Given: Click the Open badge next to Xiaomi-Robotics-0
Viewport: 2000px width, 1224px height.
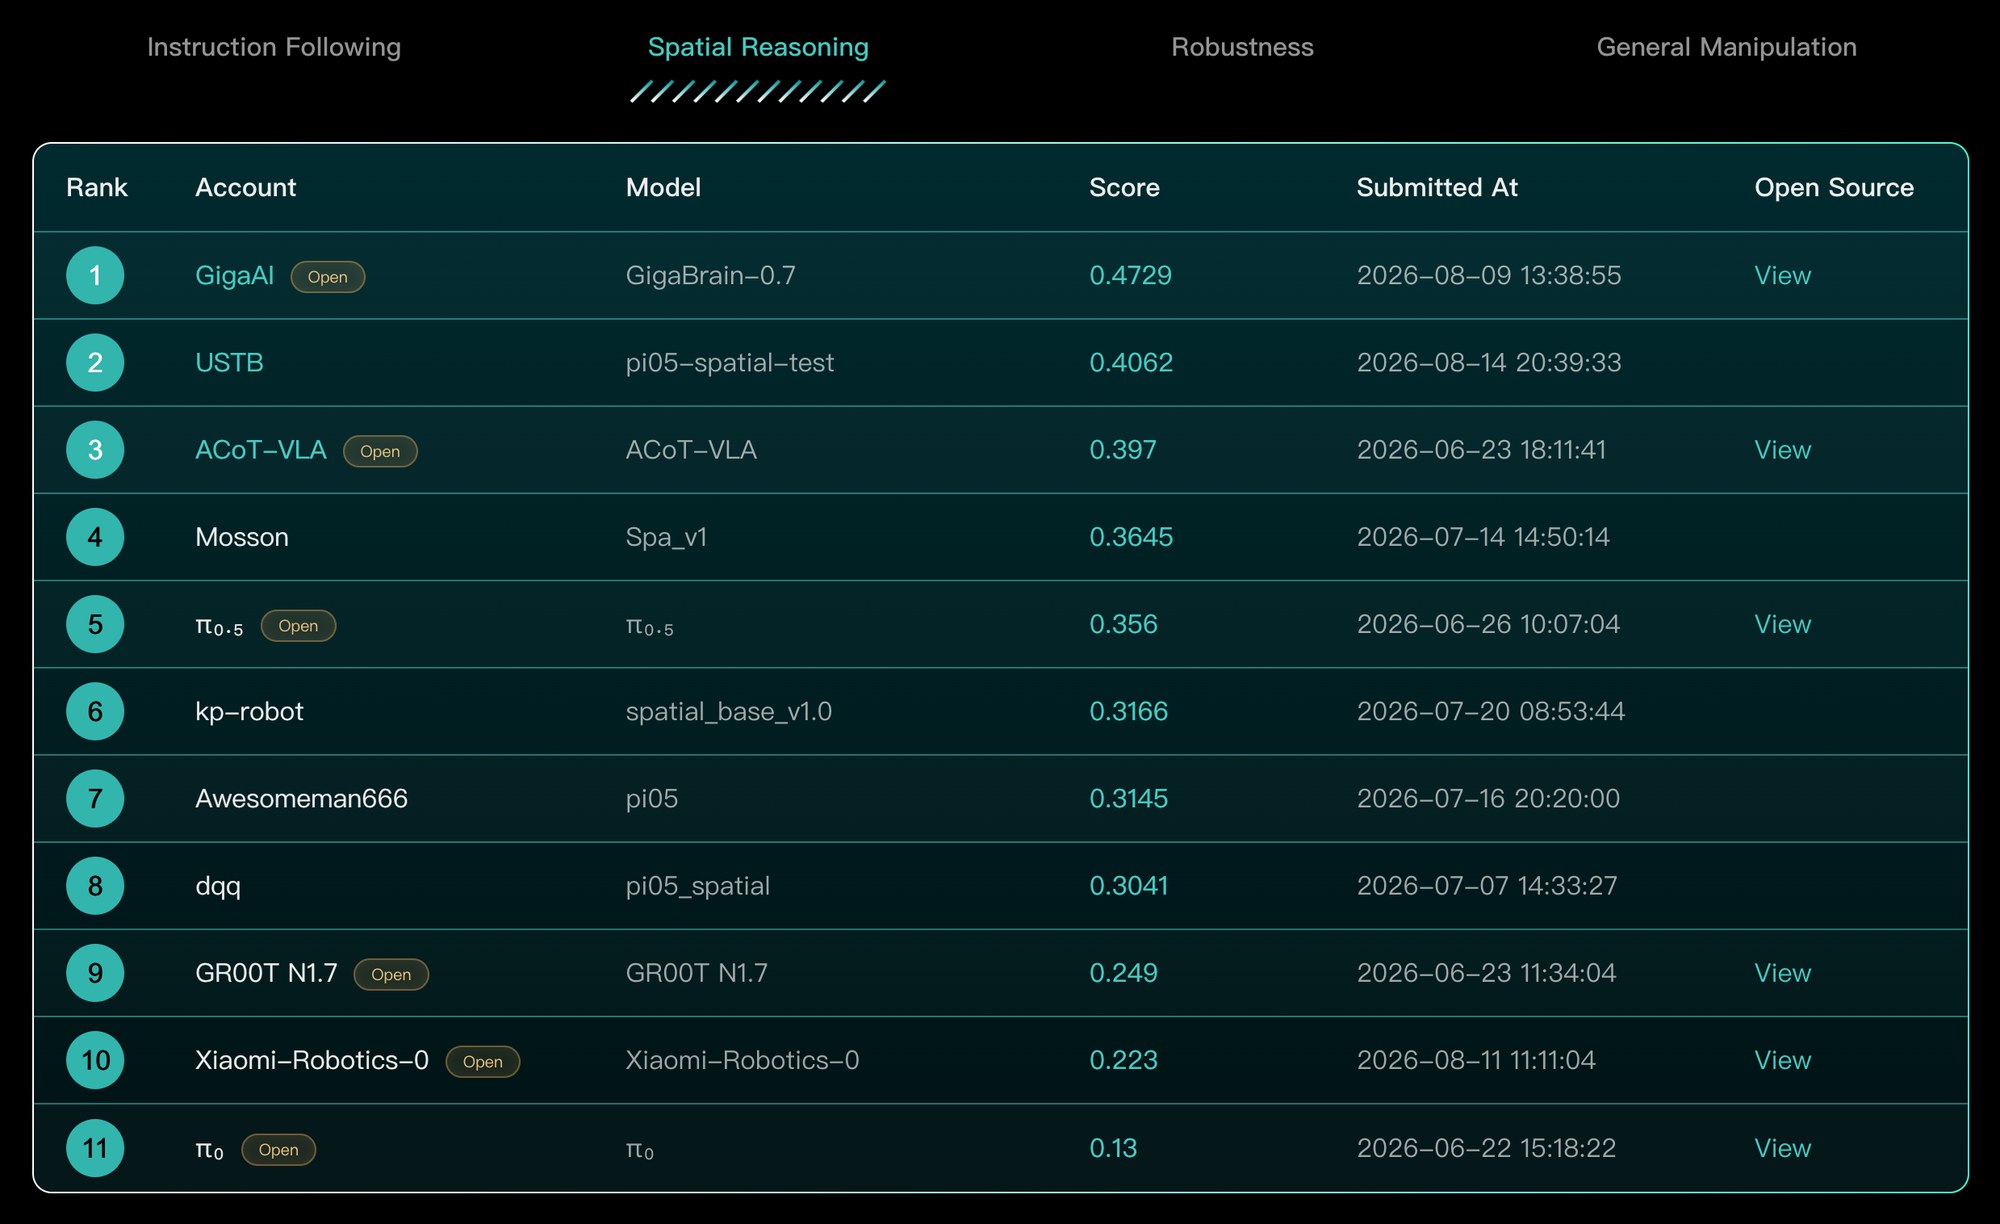Looking at the screenshot, I should [483, 1062].
